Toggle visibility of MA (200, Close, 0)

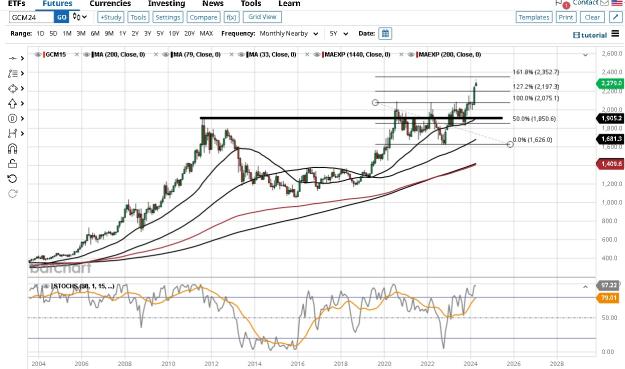click(x=86, y=55)
